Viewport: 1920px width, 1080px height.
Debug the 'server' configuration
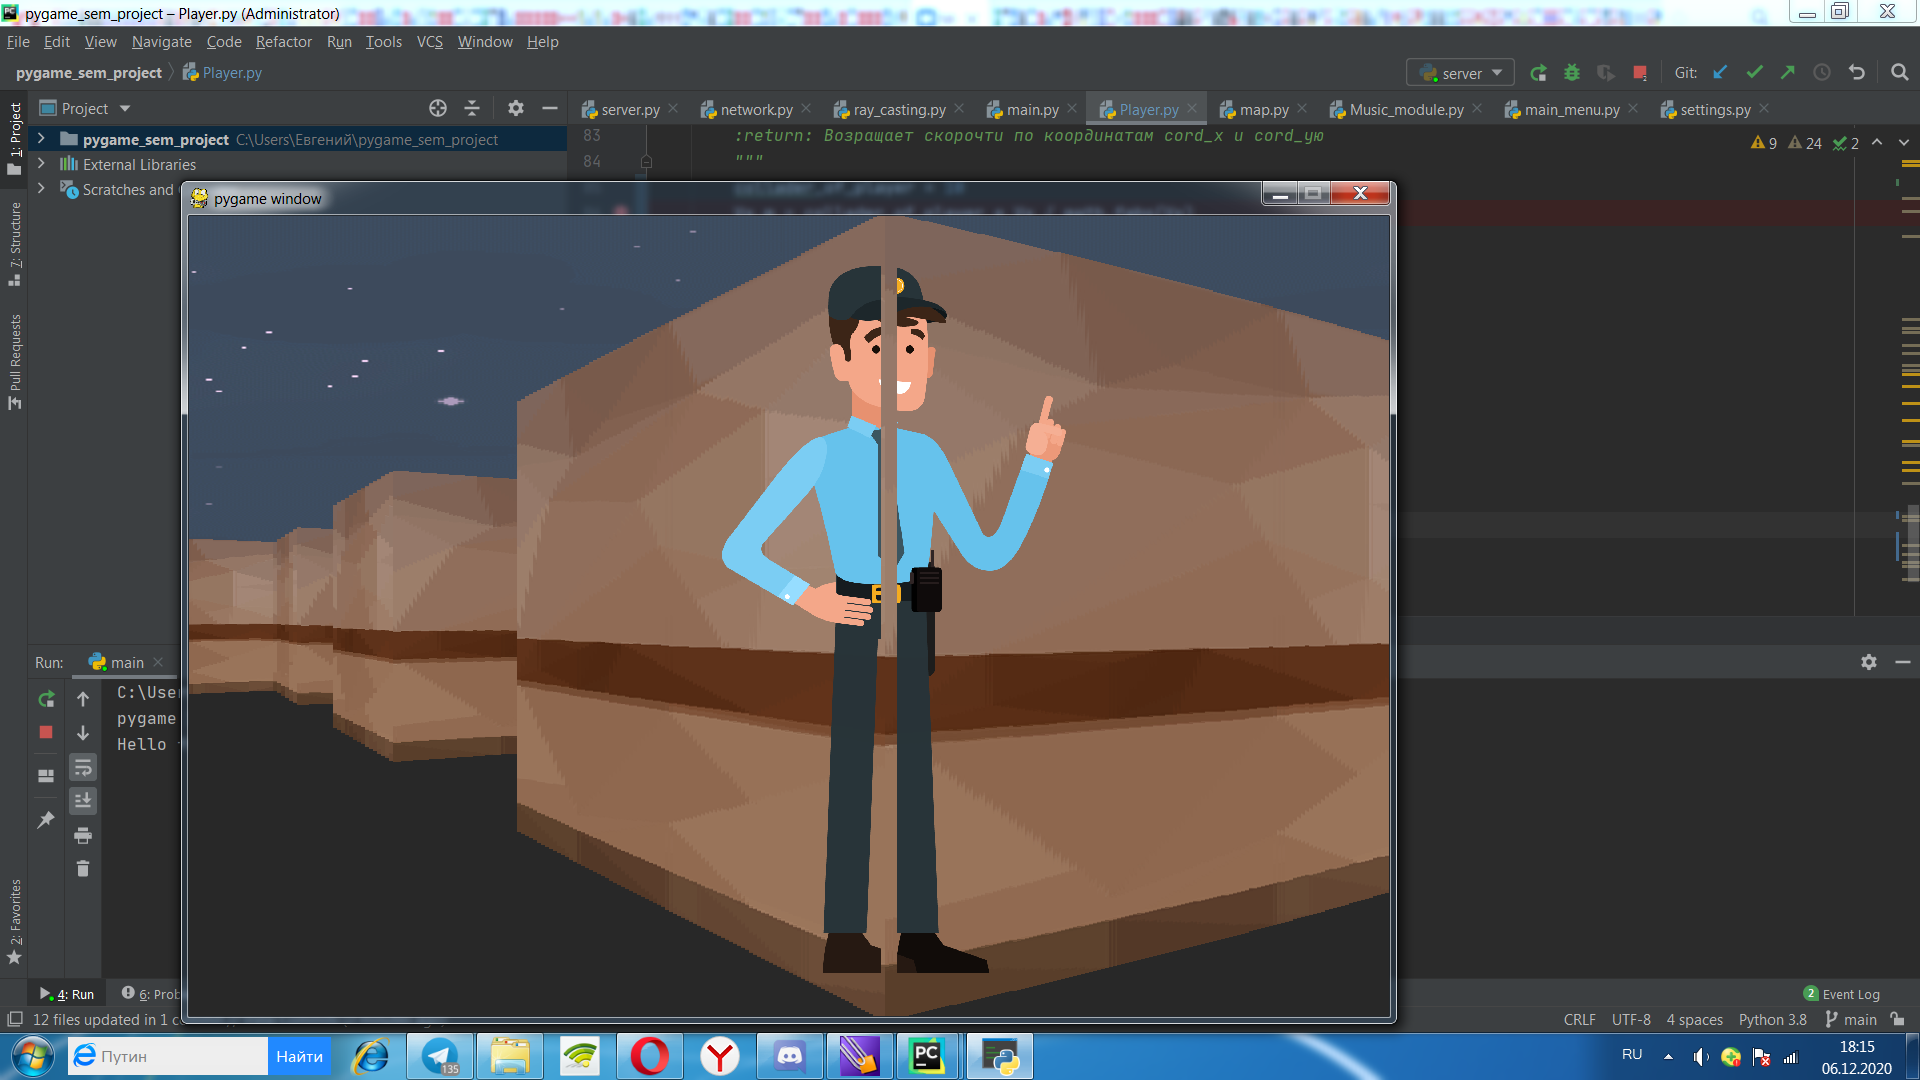coord(1573,72)
